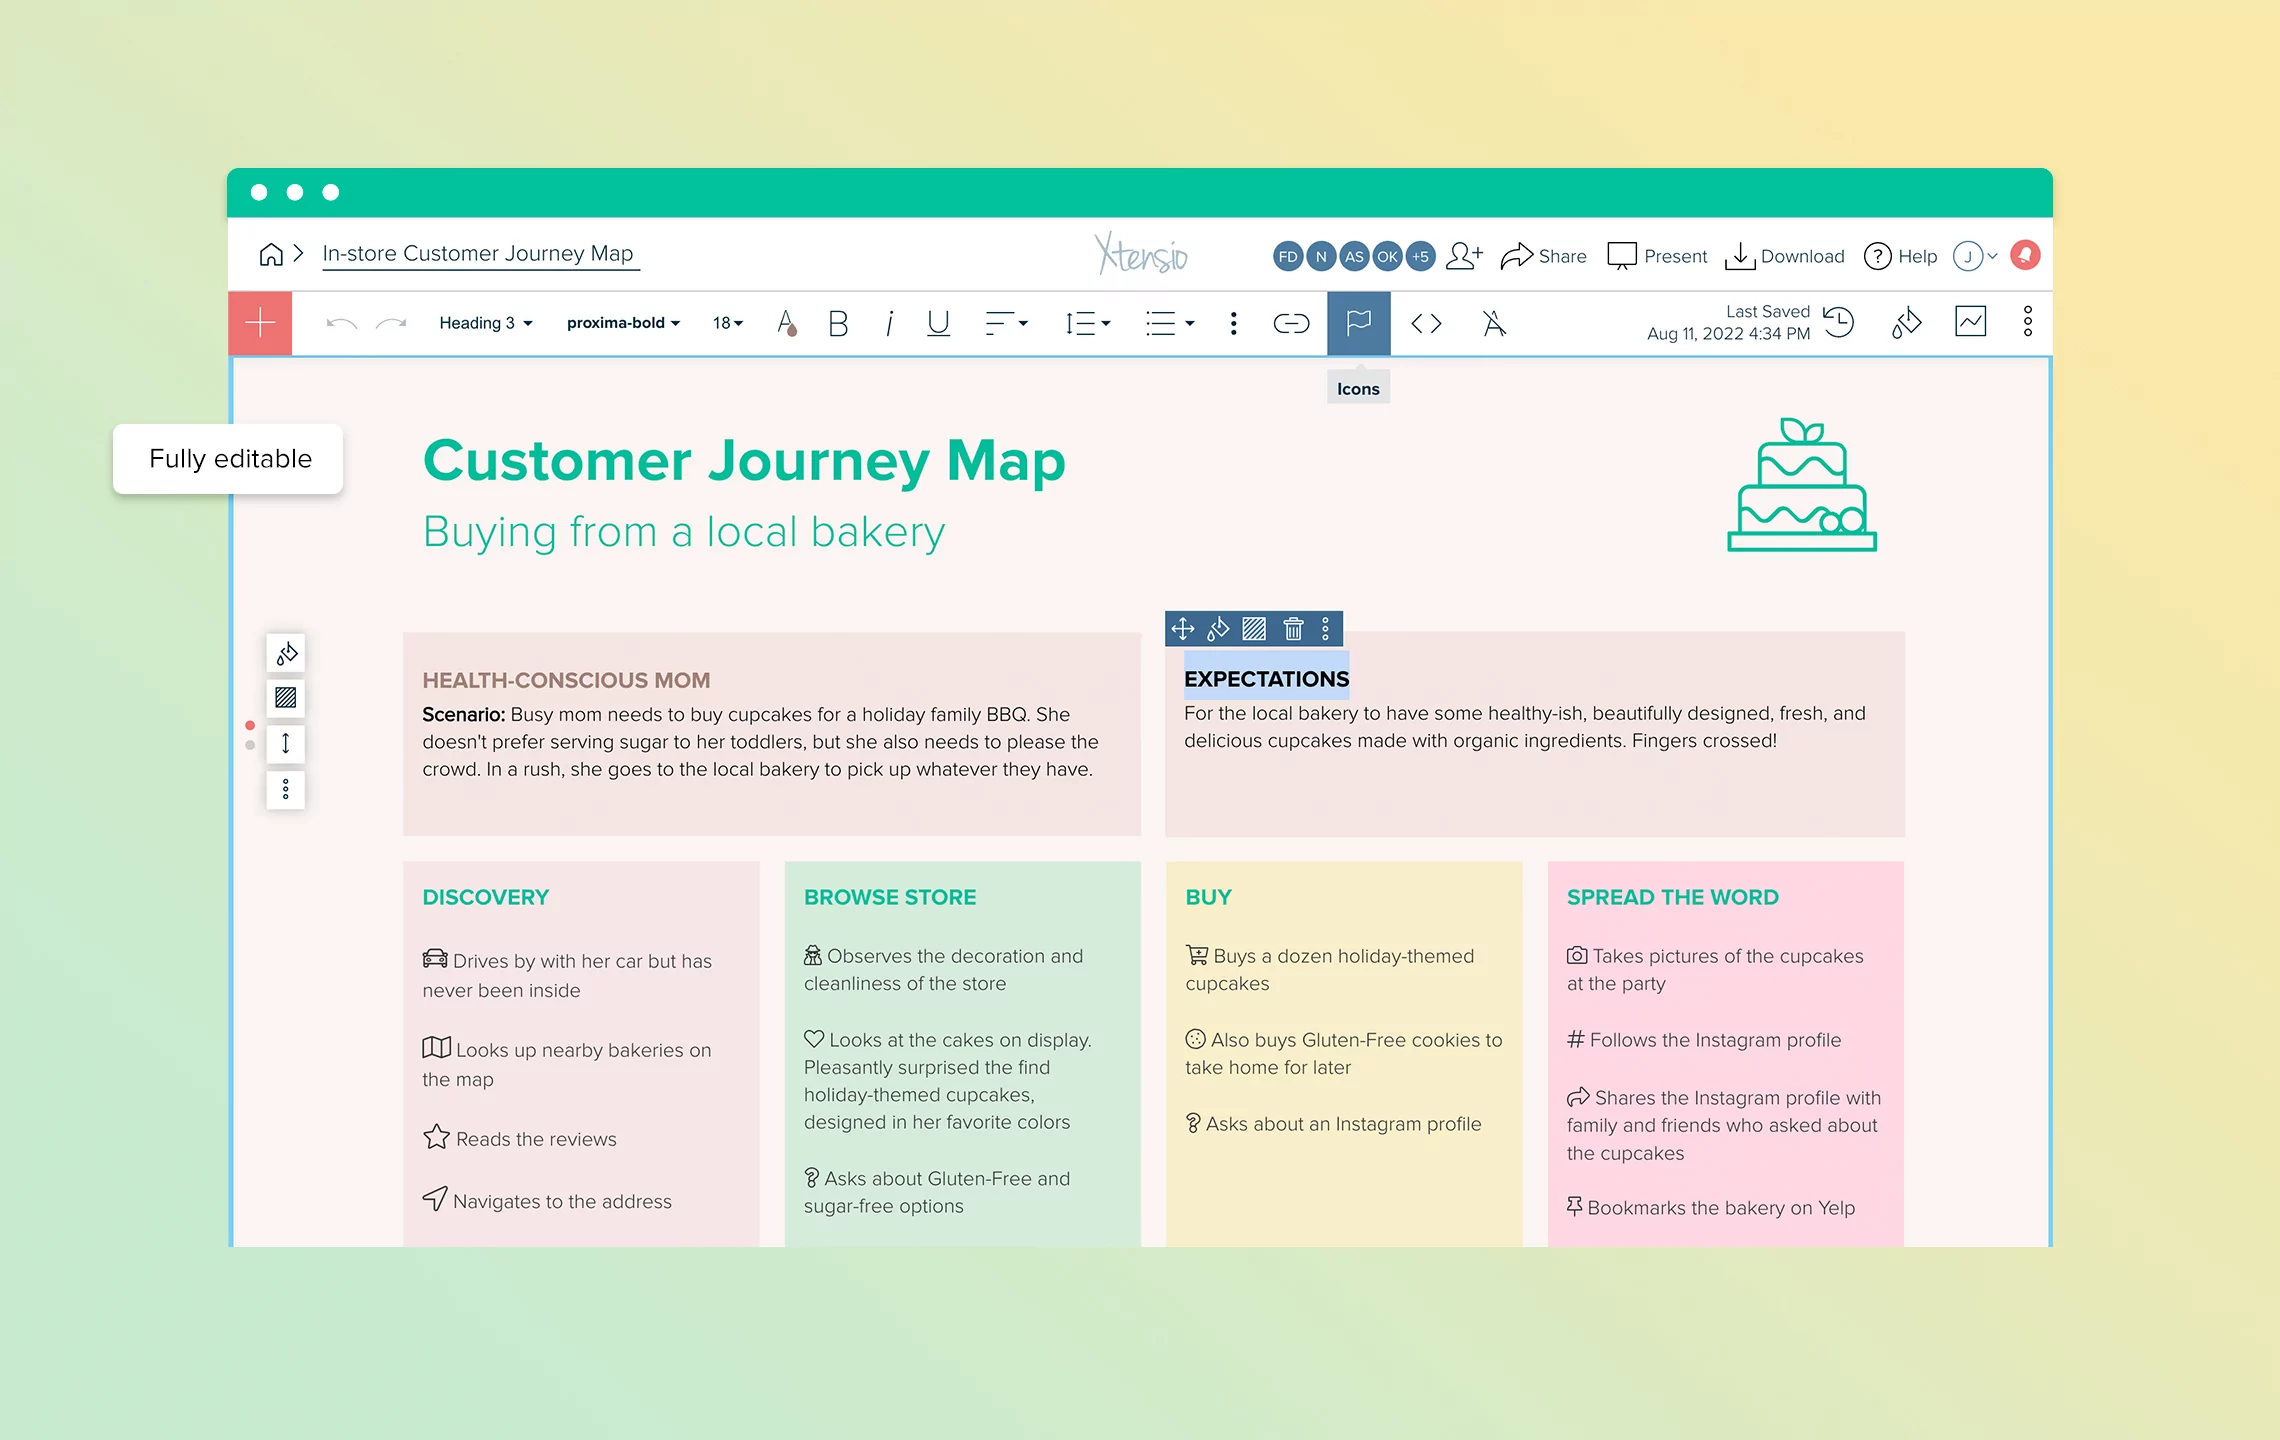Open the analytics chart icon
Image resolution: width=2280 pixels, height=1440 pixels.
[1970, 321]
